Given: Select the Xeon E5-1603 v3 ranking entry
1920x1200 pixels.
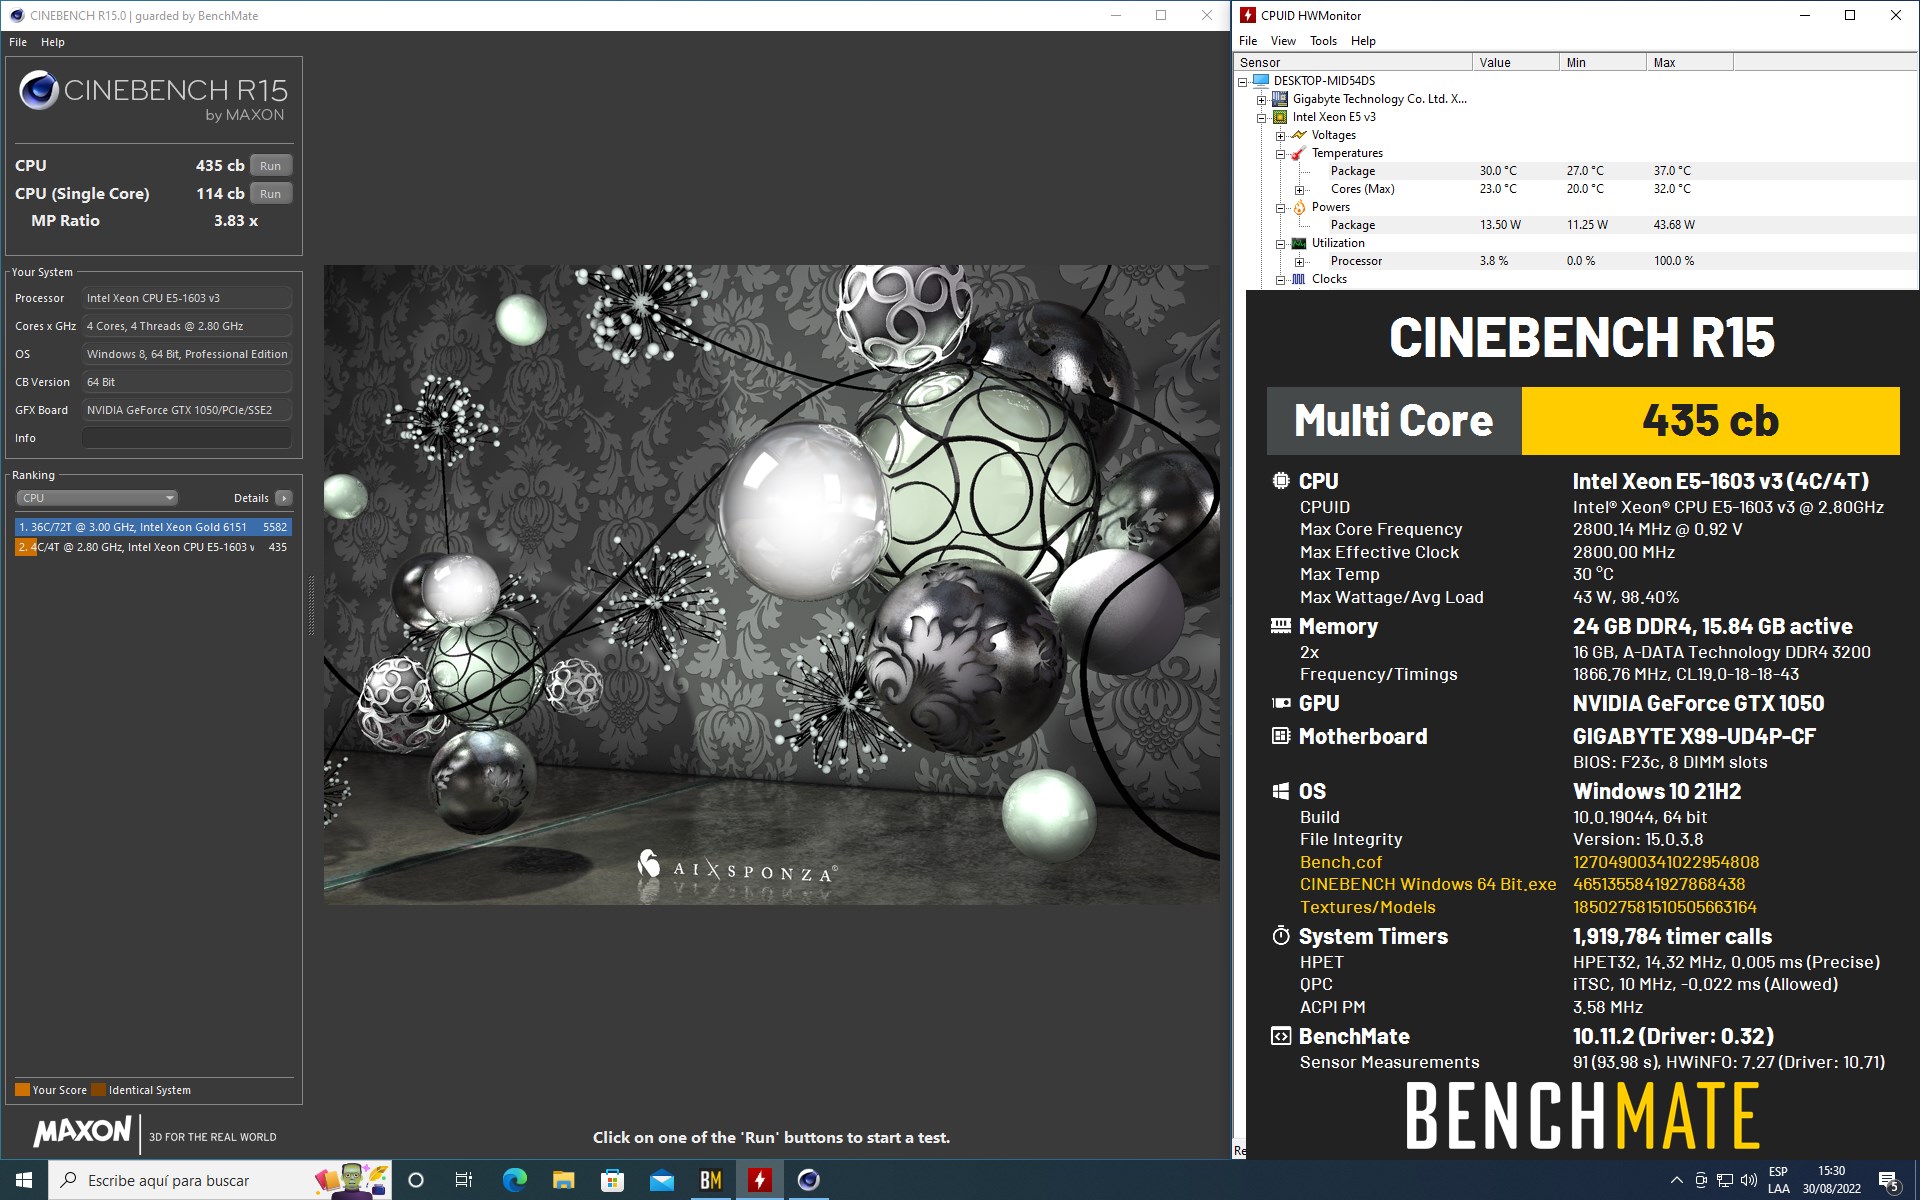Looking at the screenshot, I should (153, 547).
